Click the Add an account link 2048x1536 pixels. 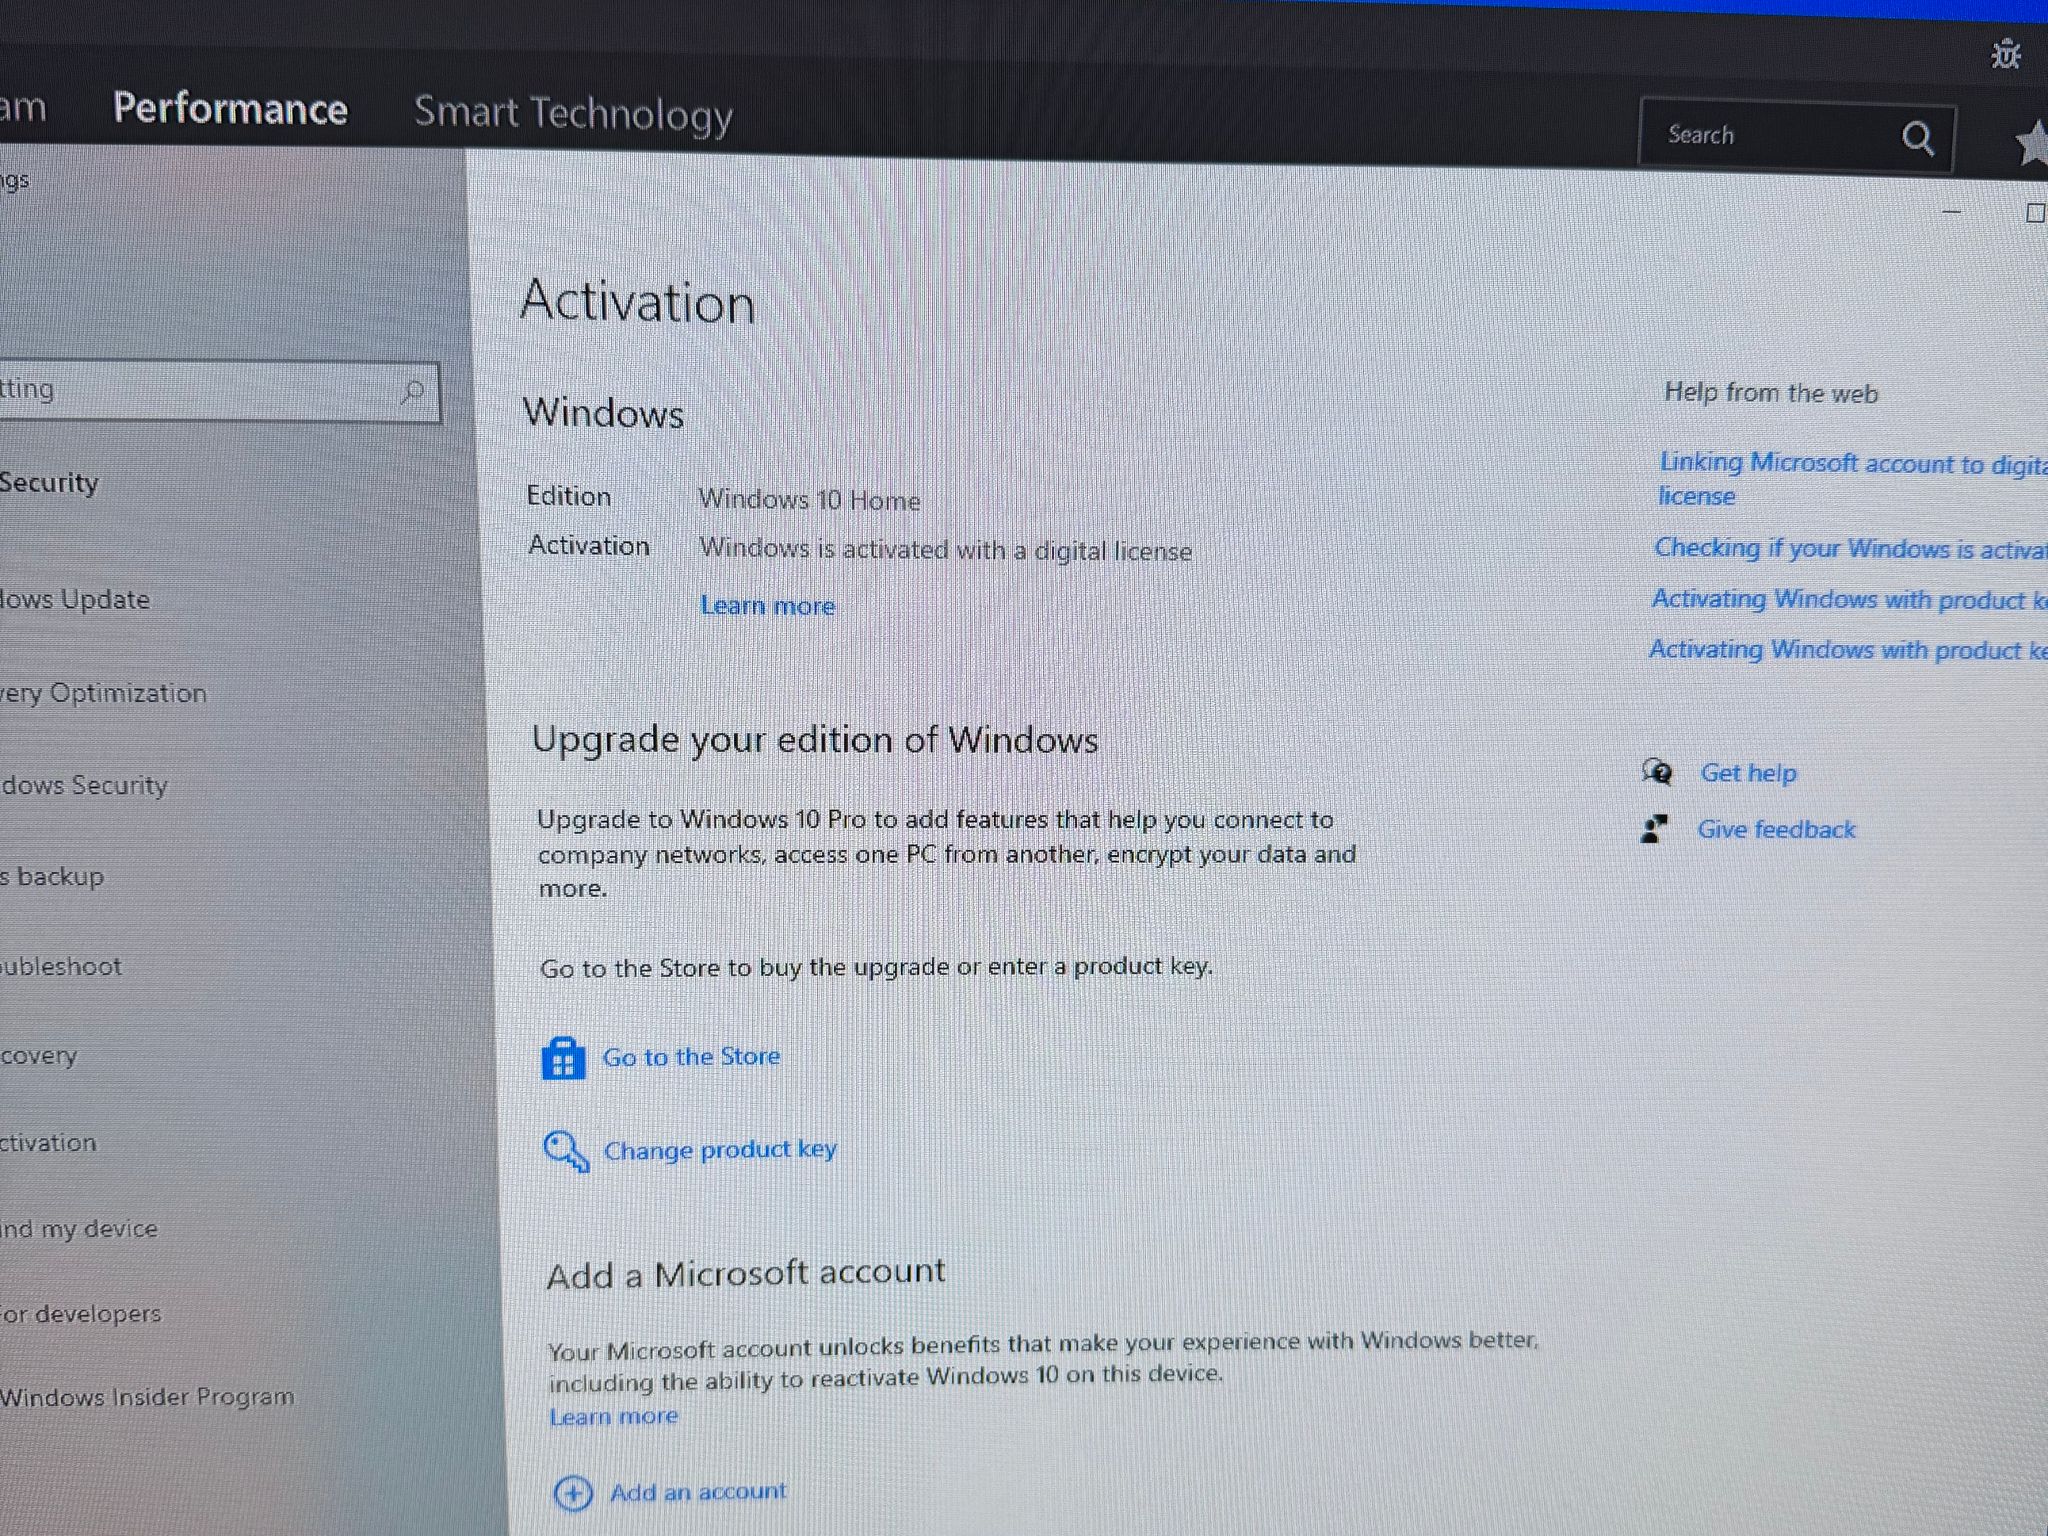point(698,1492)
